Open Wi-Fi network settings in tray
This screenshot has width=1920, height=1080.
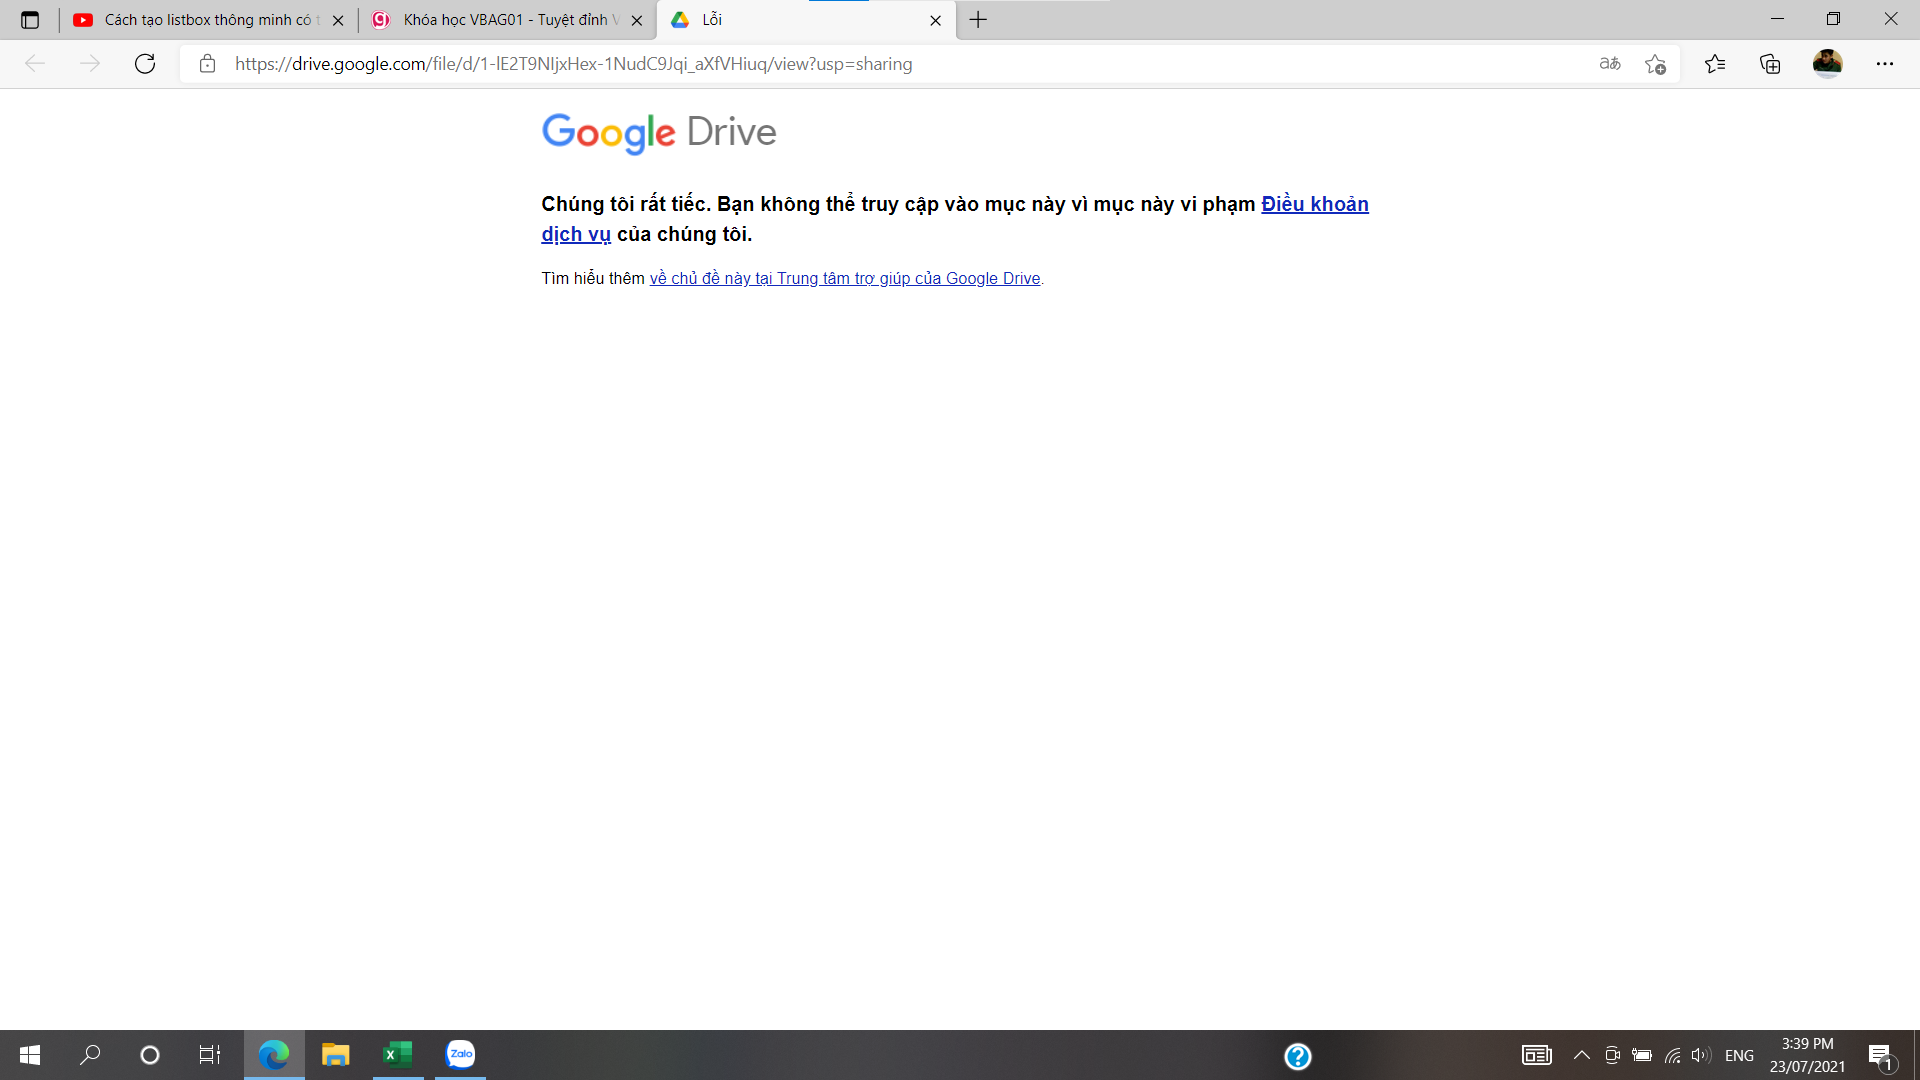tap(1672, 1055)
